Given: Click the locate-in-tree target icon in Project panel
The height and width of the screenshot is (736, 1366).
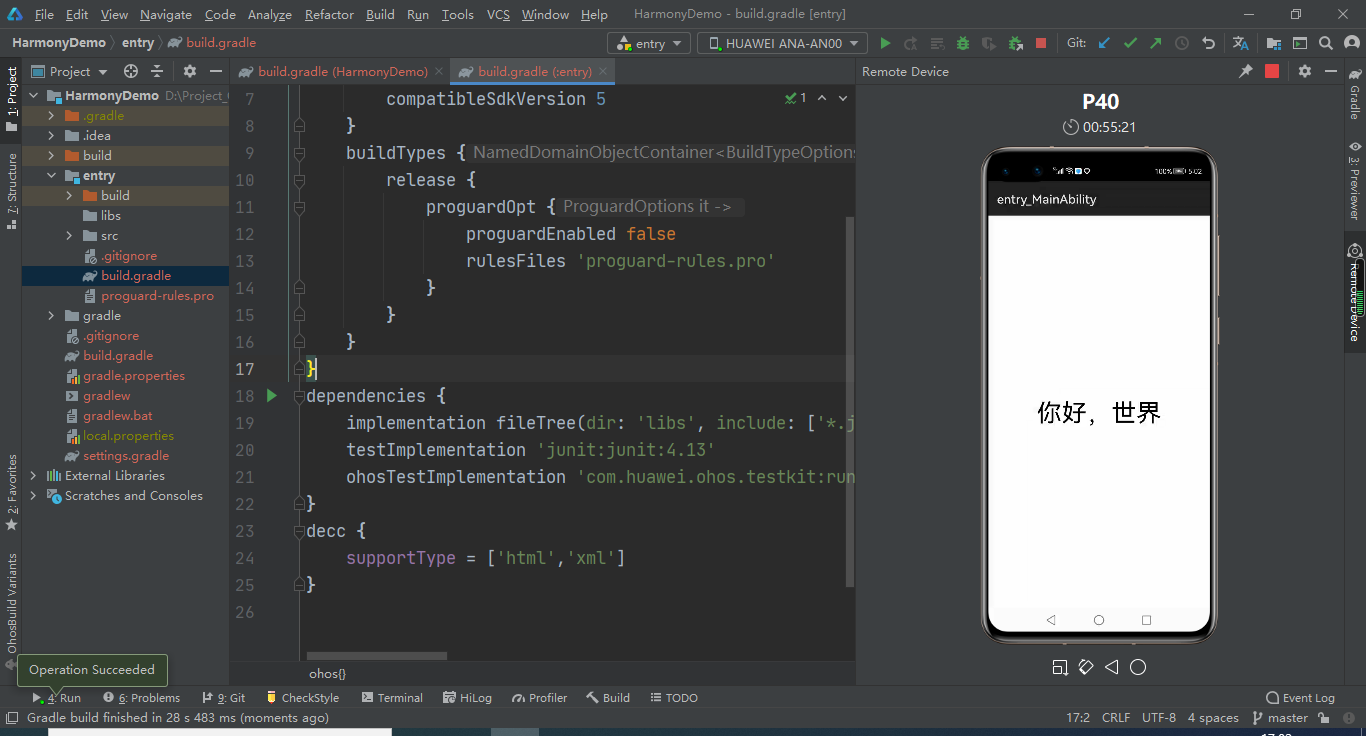Looking at the screenshot, I should point(130,71).
